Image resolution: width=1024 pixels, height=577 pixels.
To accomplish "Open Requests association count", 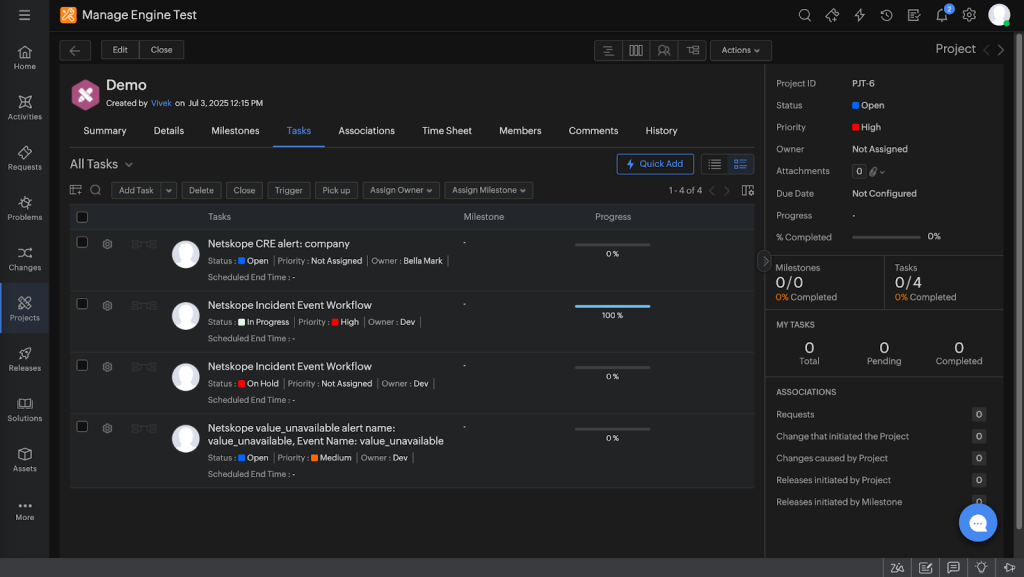I will [978, 414].
